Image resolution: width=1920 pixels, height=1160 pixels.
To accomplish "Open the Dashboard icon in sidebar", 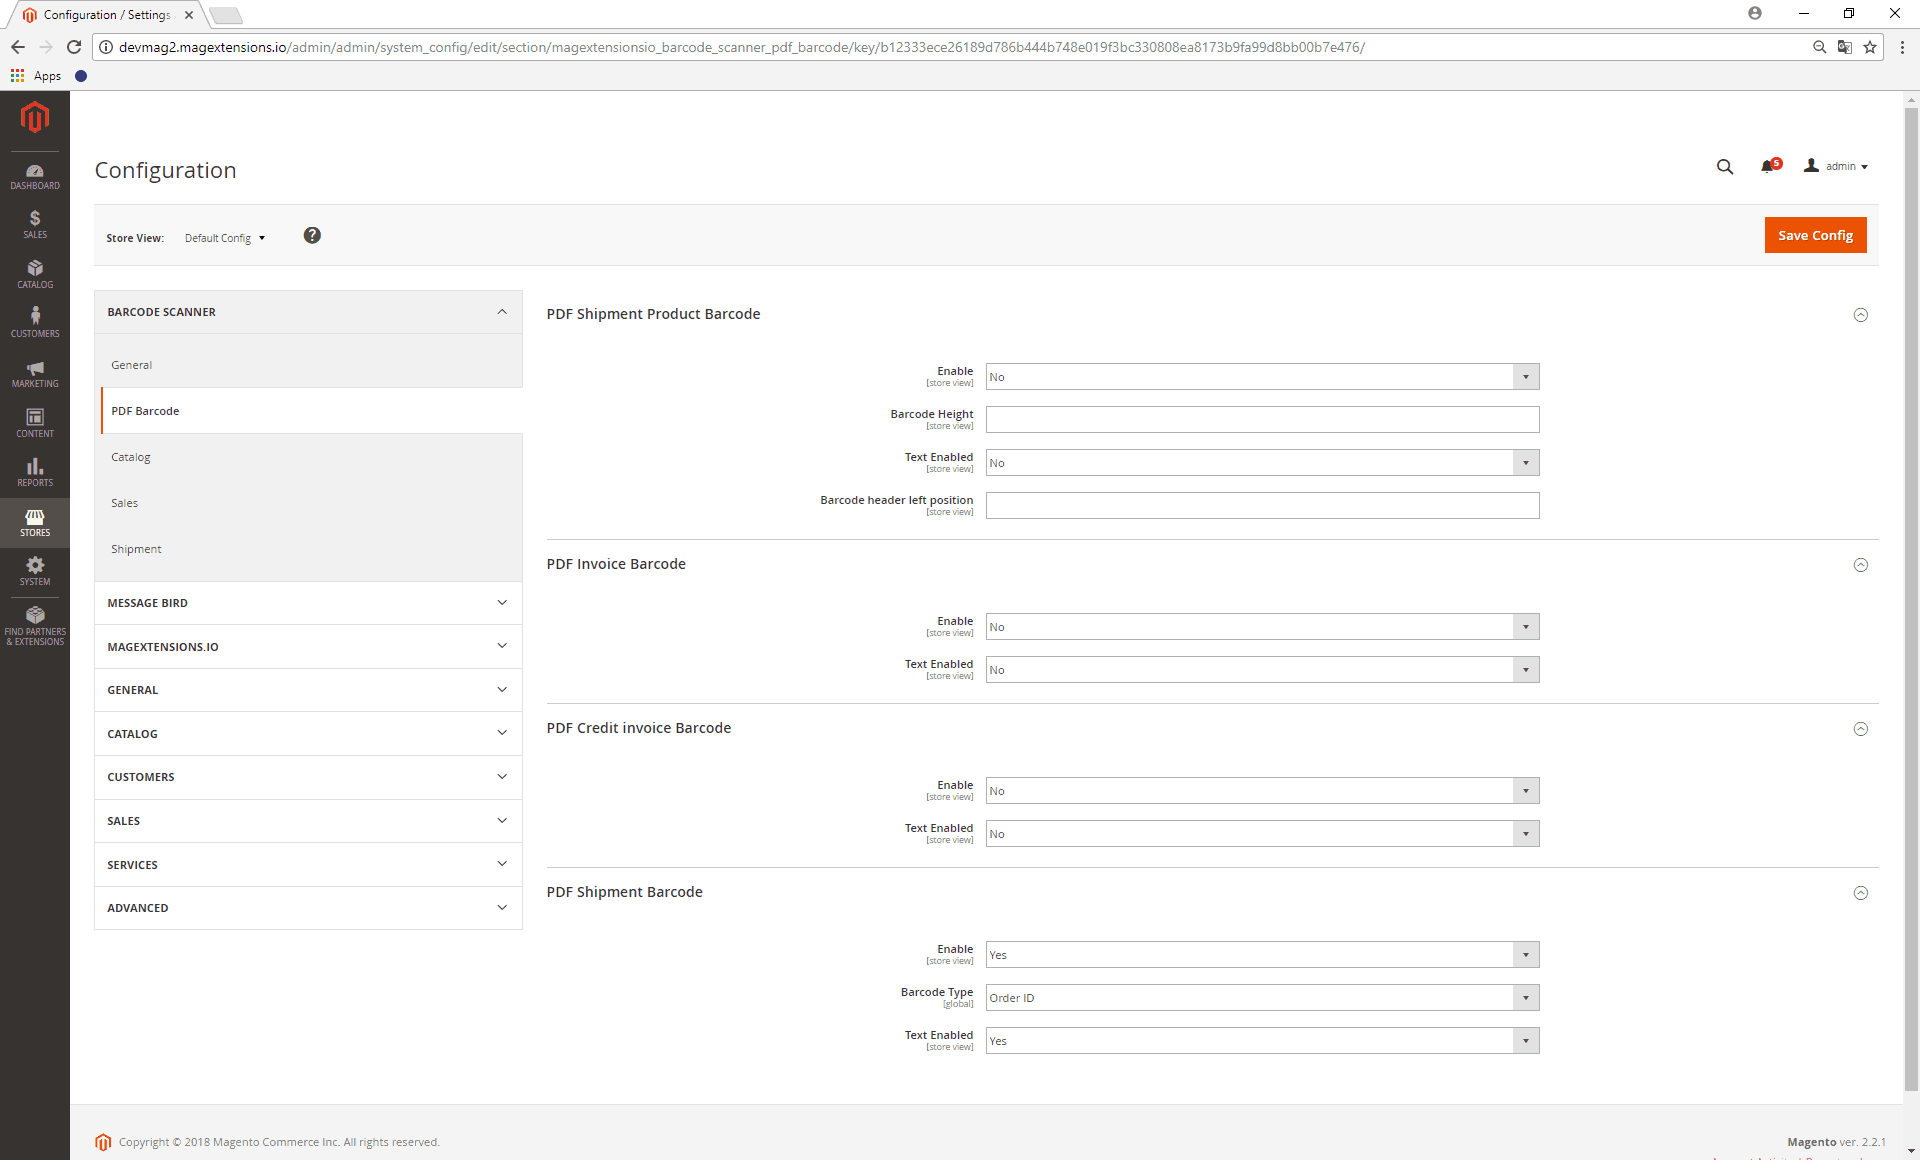I will point(35,176).
